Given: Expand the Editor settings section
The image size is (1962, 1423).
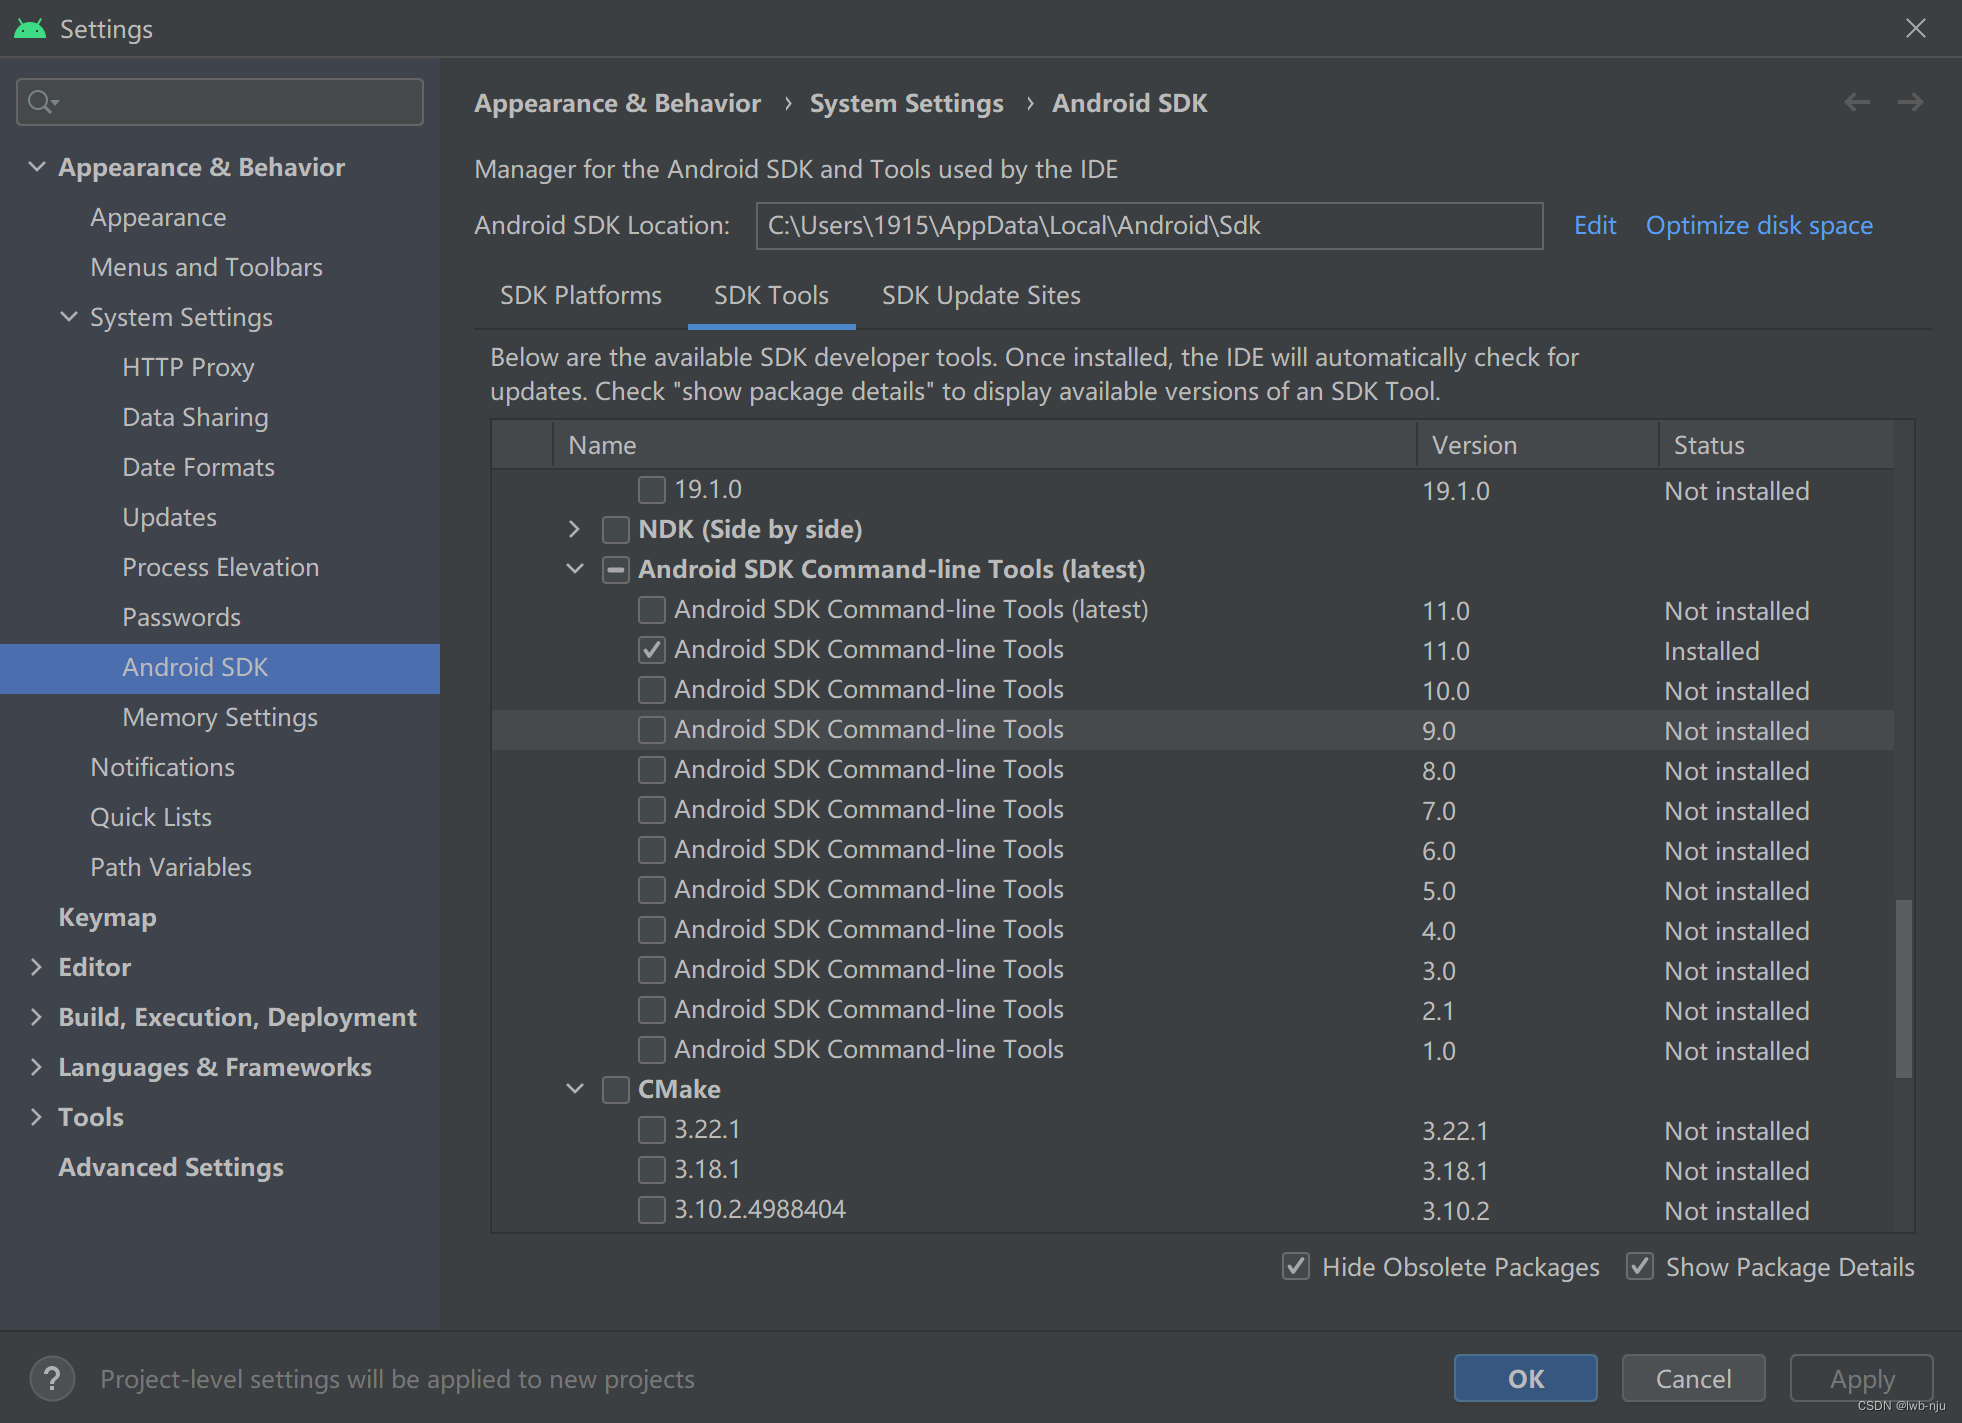Looking at the screenshot, I should (x=37, y=967).
